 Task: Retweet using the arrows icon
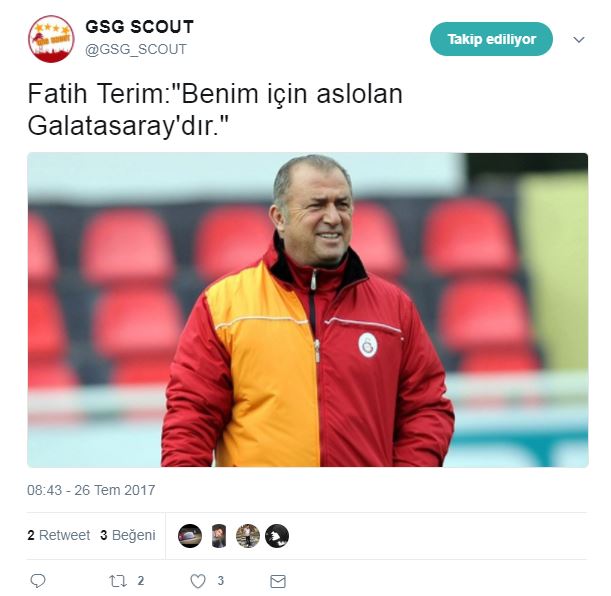point(118,581)
